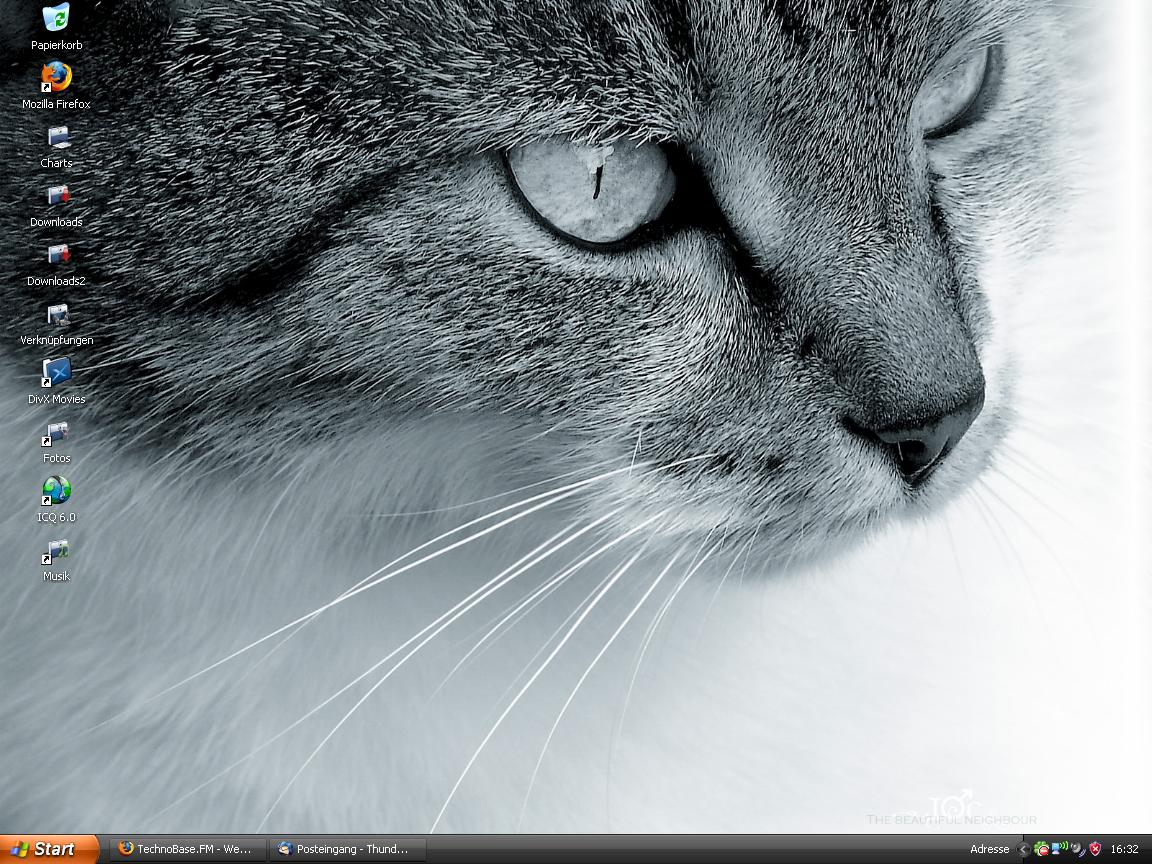Screen dimensions: 1152x864
Task: Switch to TechnoBase.FM Firefox taskbar window
Action: click(187, 849)
